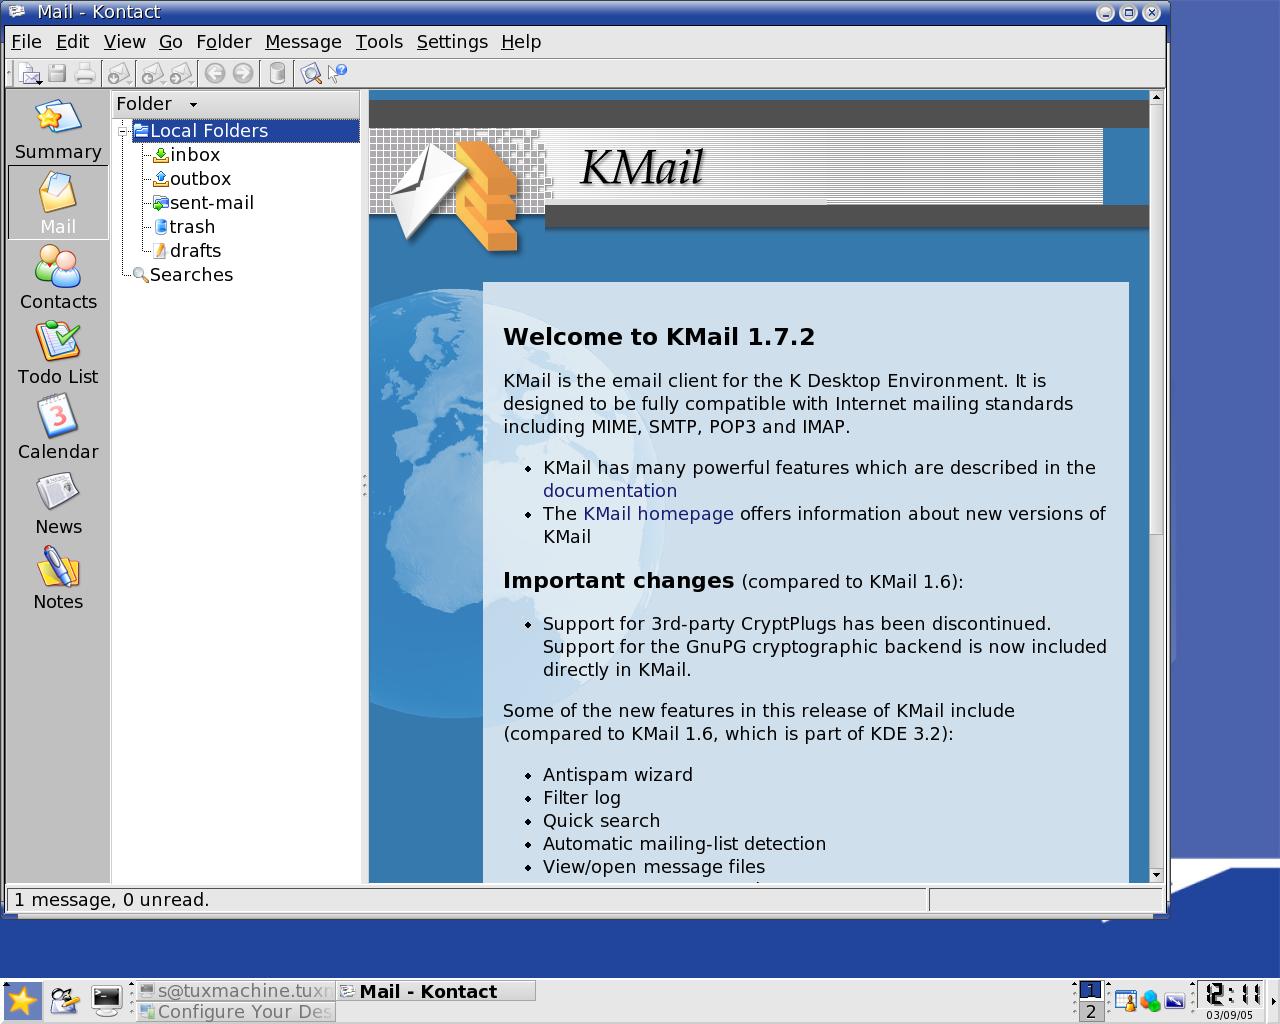Collapse the Local Folders tree

(x=124, y=131)
